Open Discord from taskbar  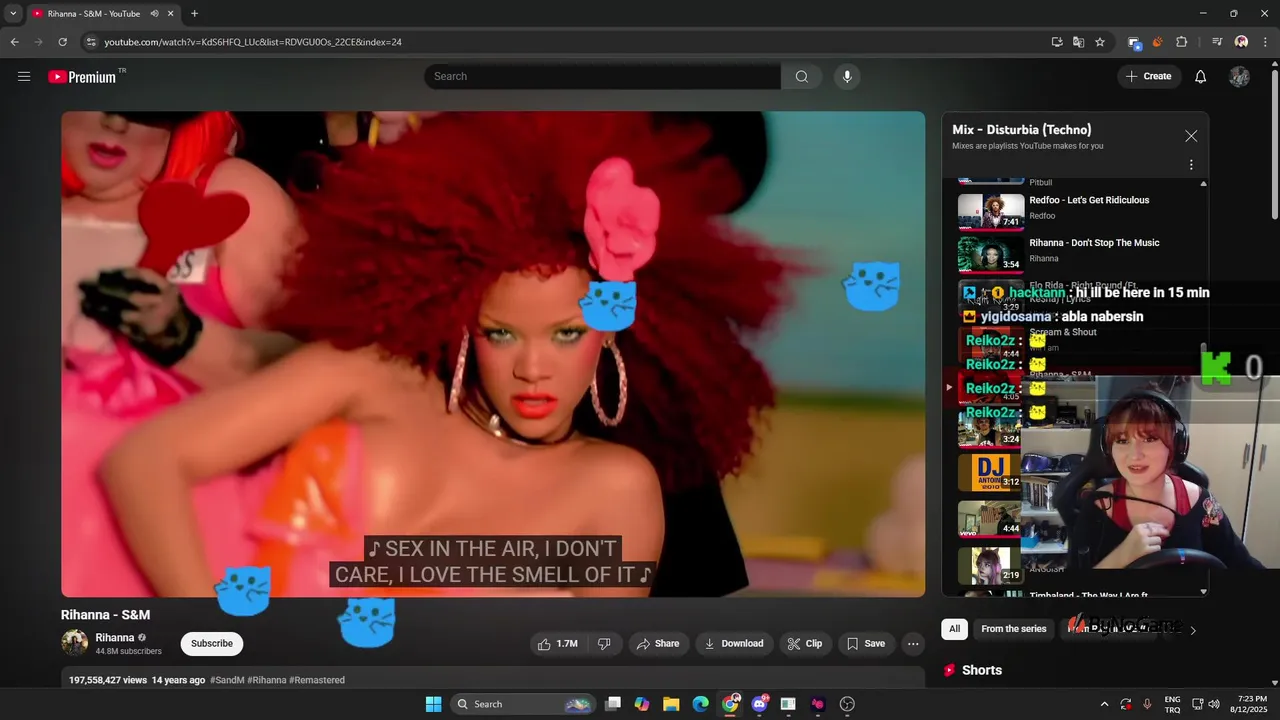coord(759,704)
